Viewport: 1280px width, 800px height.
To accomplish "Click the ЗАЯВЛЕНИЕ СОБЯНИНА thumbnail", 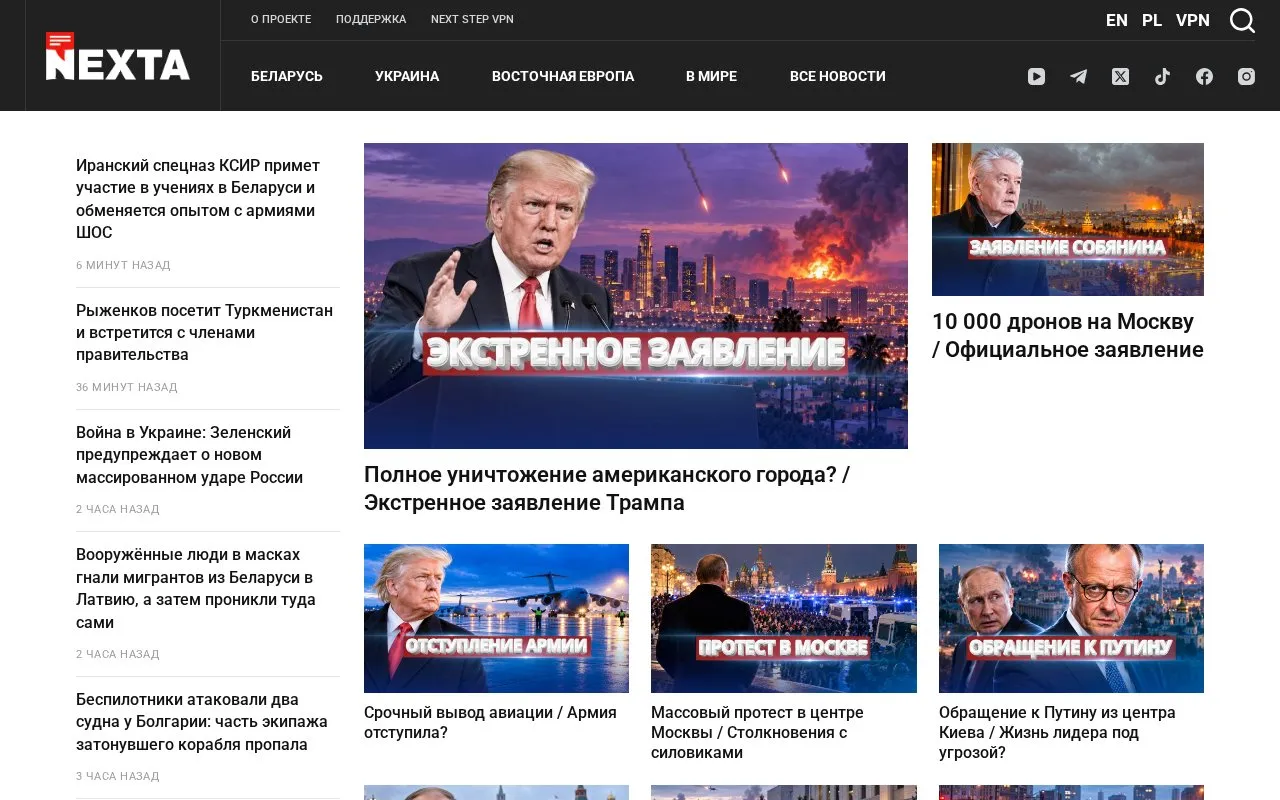I will (1068, 219).
